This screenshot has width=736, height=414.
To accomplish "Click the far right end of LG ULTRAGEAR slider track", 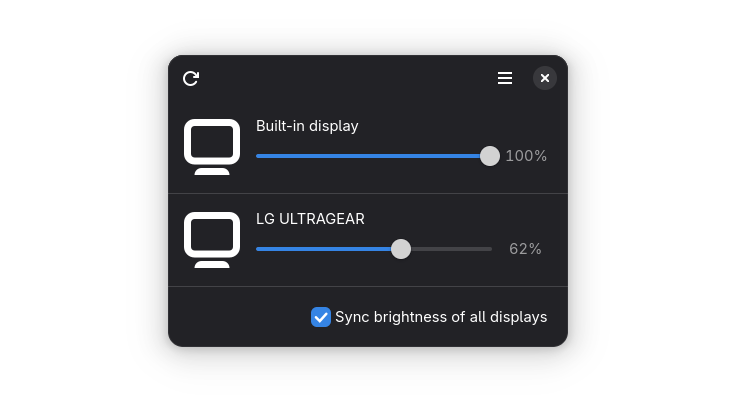I will tap(490, 249).
